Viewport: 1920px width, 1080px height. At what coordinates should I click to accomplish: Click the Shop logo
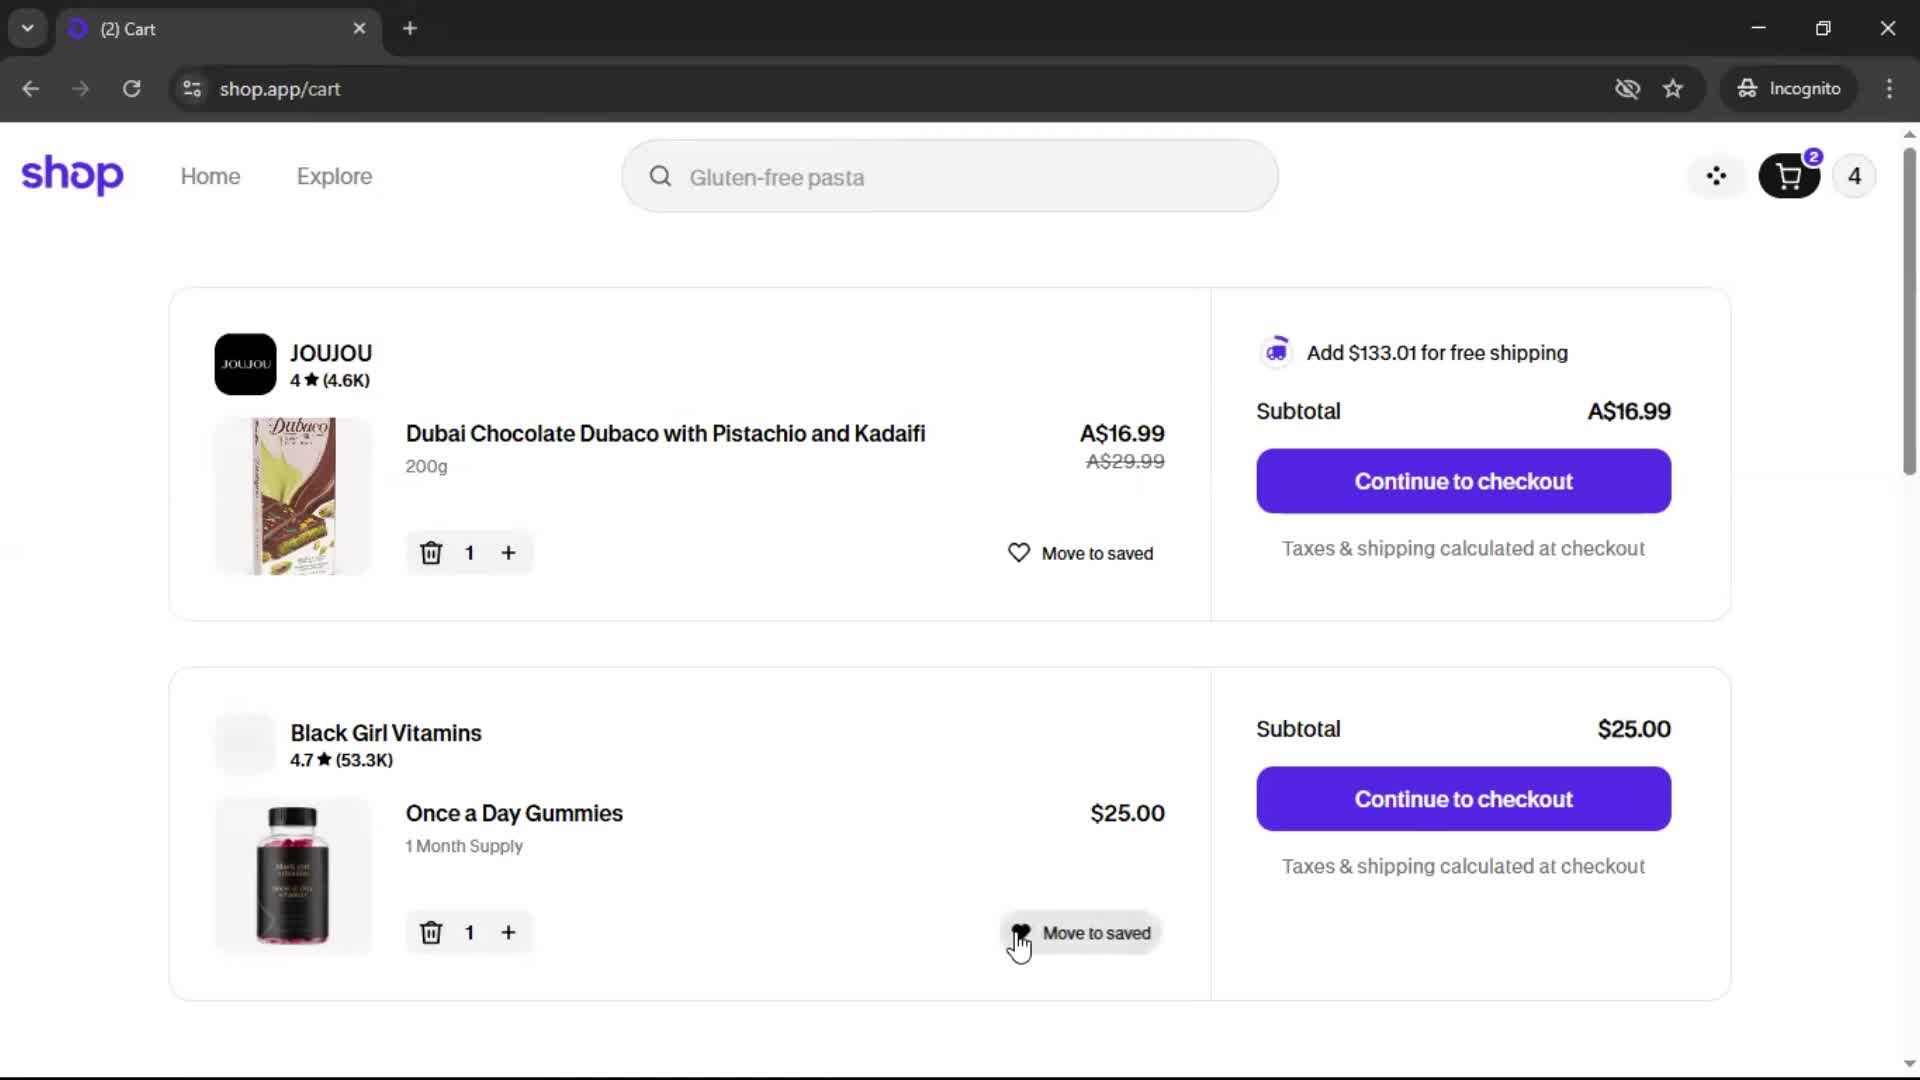click(x=72, y=175)
